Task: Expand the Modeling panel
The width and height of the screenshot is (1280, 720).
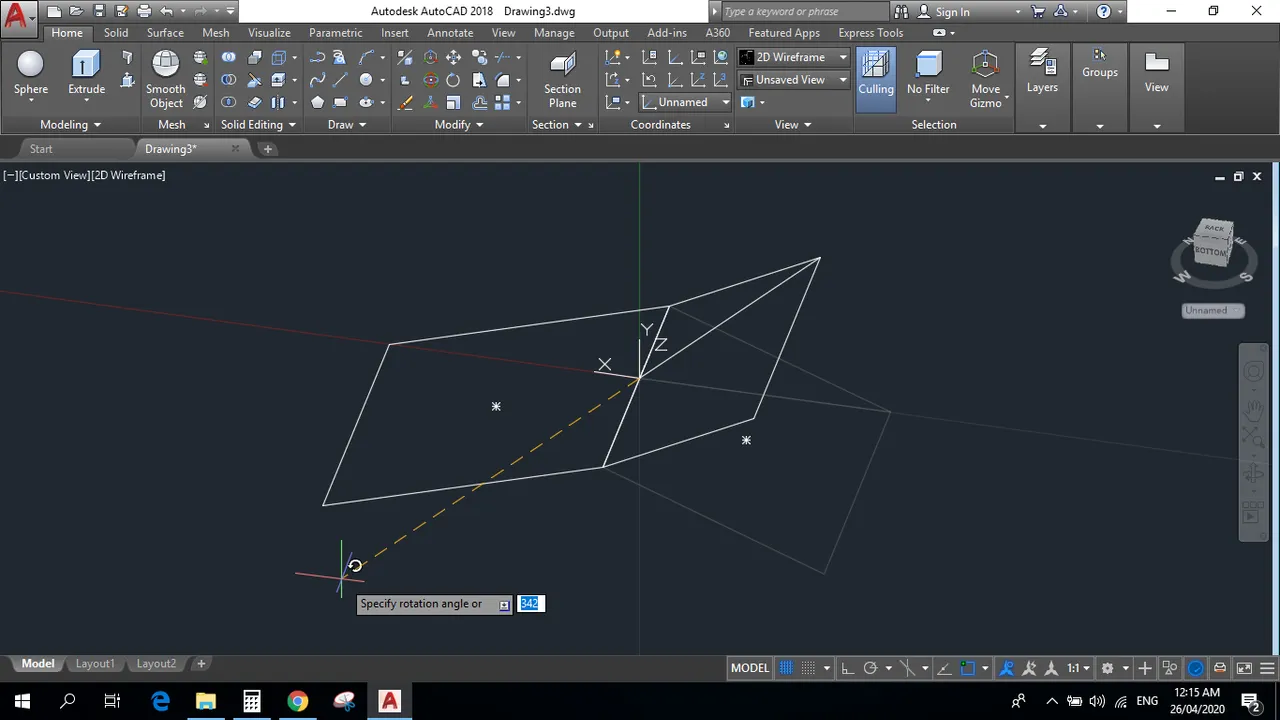Action: point(70,124)
